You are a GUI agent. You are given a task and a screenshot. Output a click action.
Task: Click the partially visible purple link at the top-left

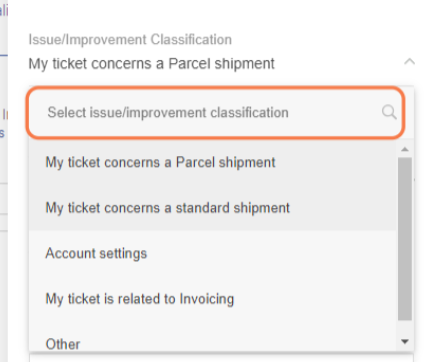click(x=3, y=11)
